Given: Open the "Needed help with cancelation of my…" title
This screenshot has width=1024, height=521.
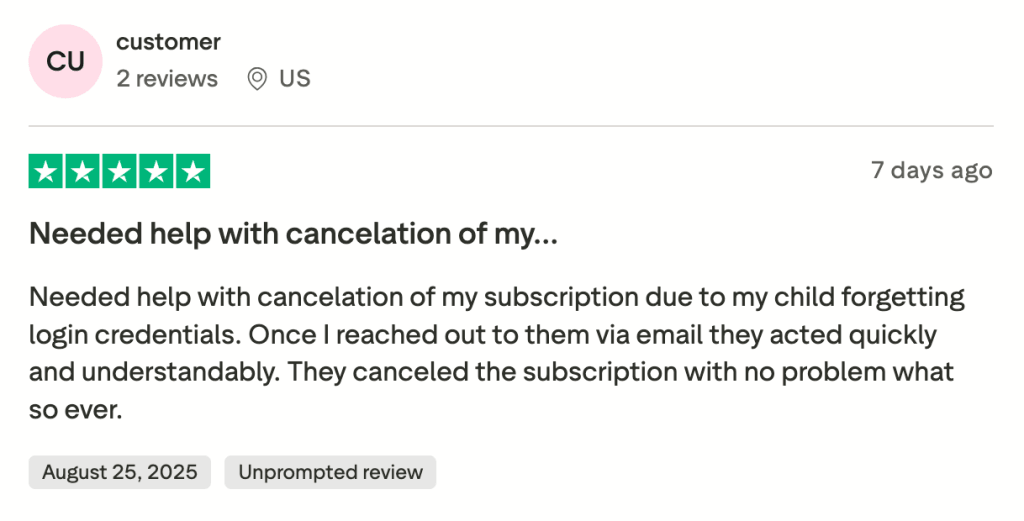Looking at the screenshot, I should coord(293,234).
